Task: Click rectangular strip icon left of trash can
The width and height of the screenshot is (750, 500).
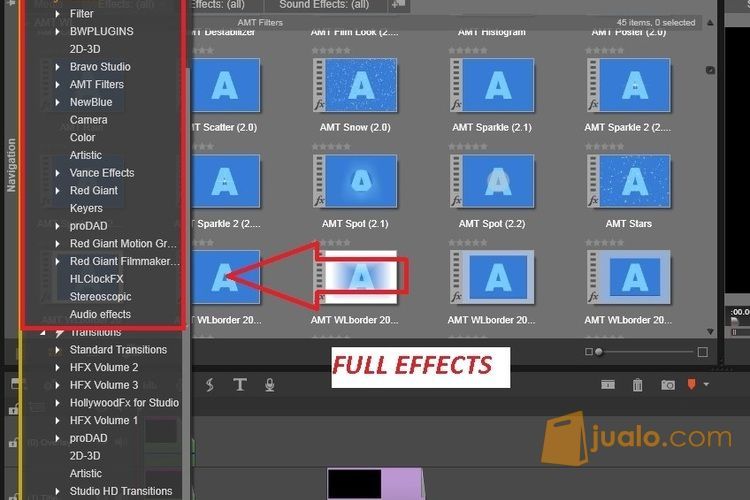Action: tap(608, 385)
